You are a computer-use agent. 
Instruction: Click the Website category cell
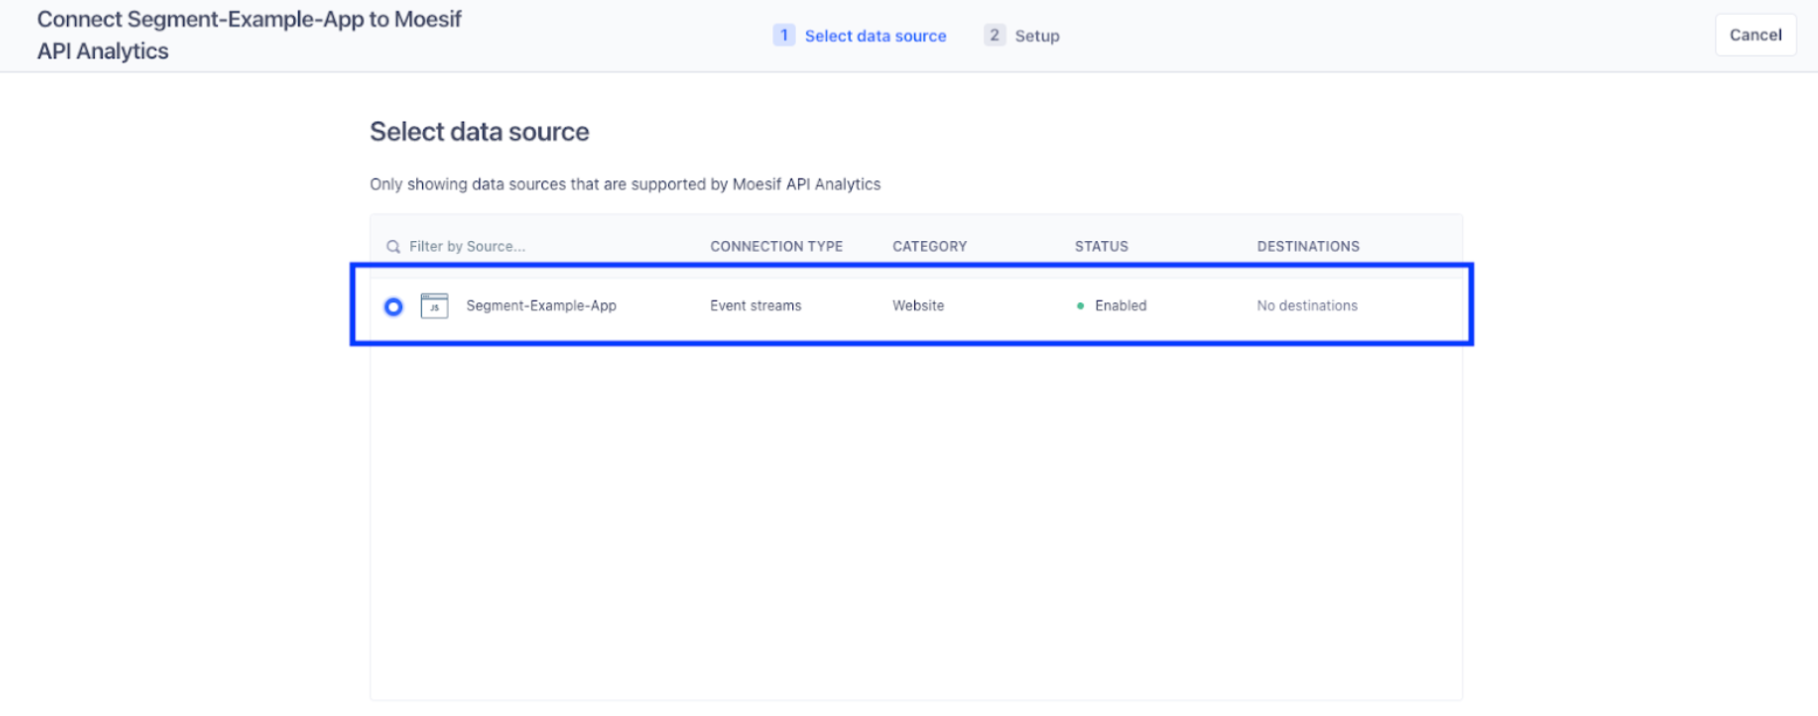click(918, 306)
